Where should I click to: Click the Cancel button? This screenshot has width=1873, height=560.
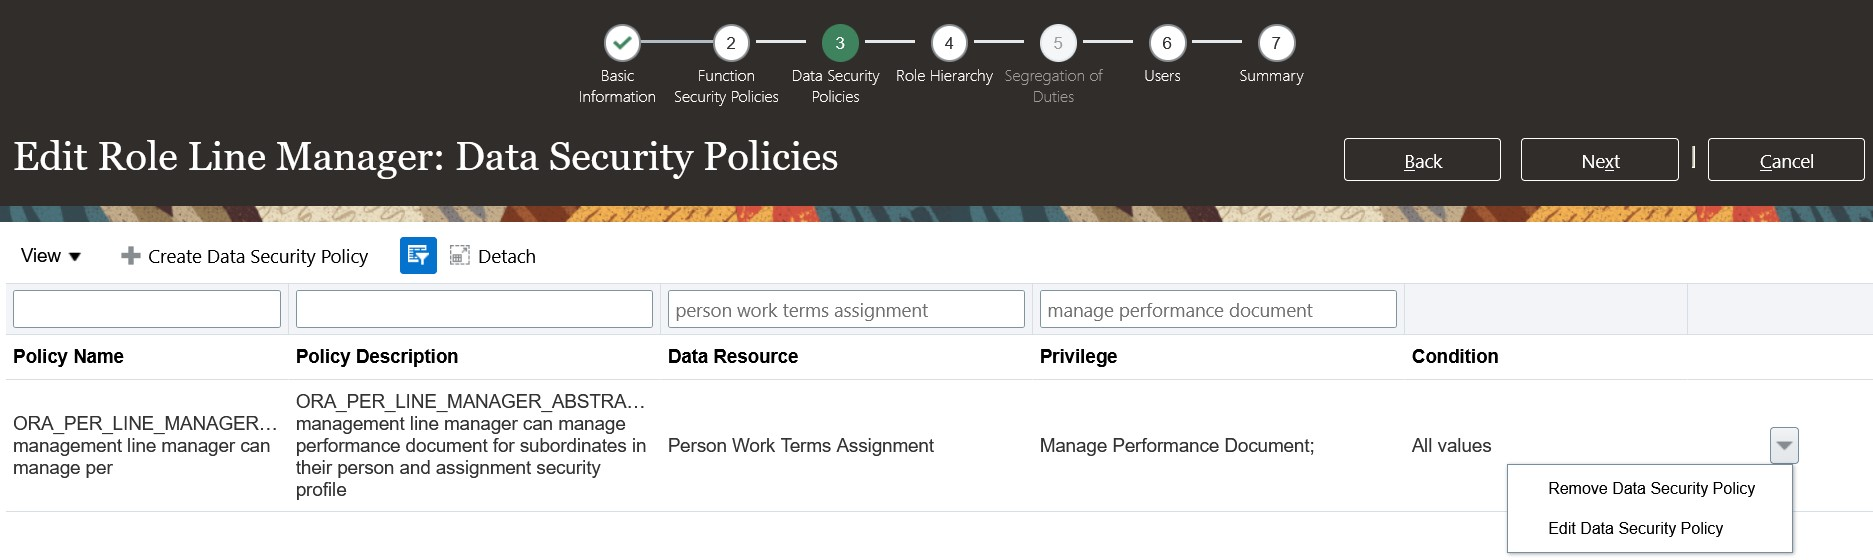pyautogui.click(x=1786, y=160)
